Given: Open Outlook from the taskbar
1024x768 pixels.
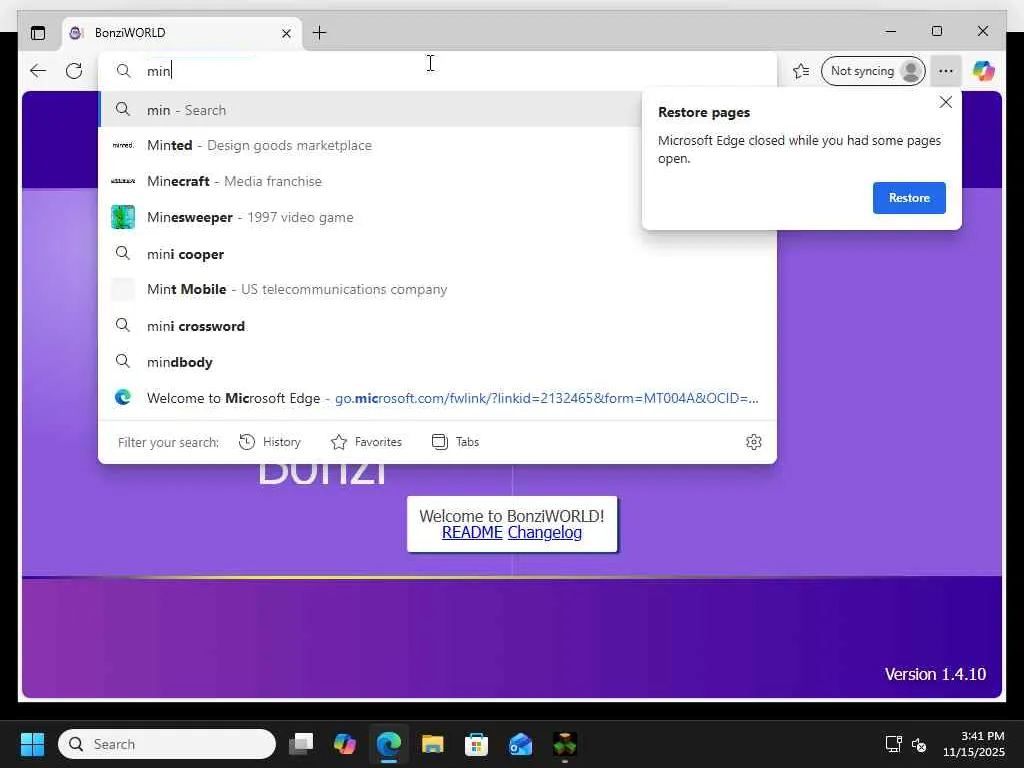Looking at the screenshot, I should tap(520, 744).
